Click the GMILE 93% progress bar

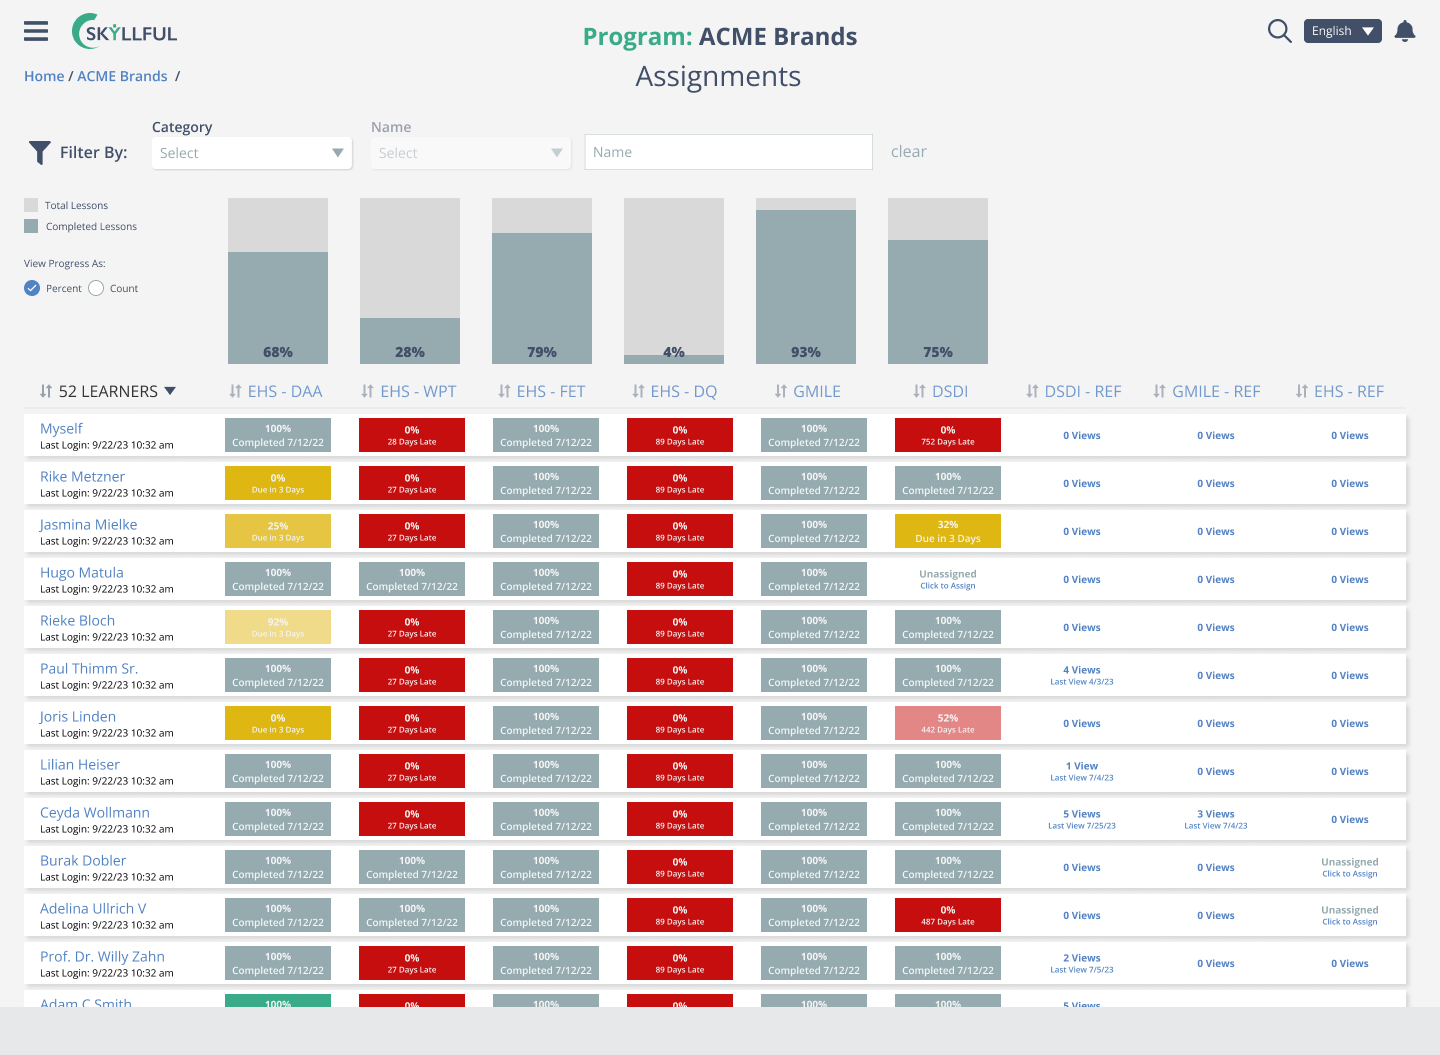(806, 287)
